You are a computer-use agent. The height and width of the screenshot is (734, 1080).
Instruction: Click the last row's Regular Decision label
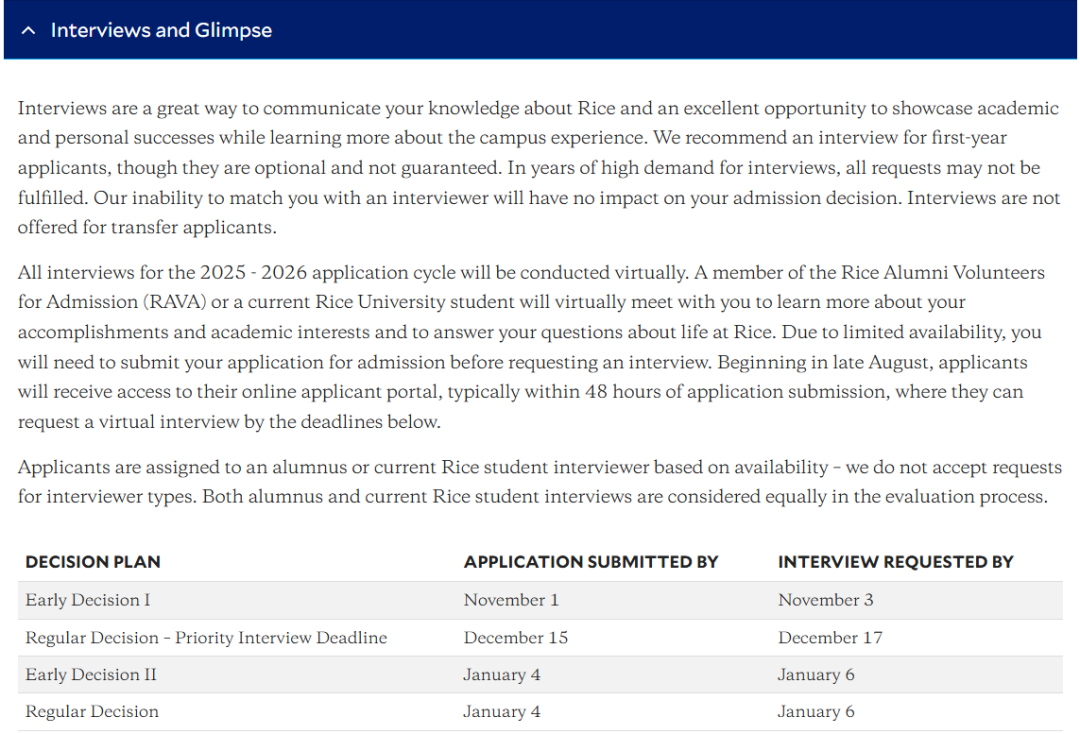[92, 712]
